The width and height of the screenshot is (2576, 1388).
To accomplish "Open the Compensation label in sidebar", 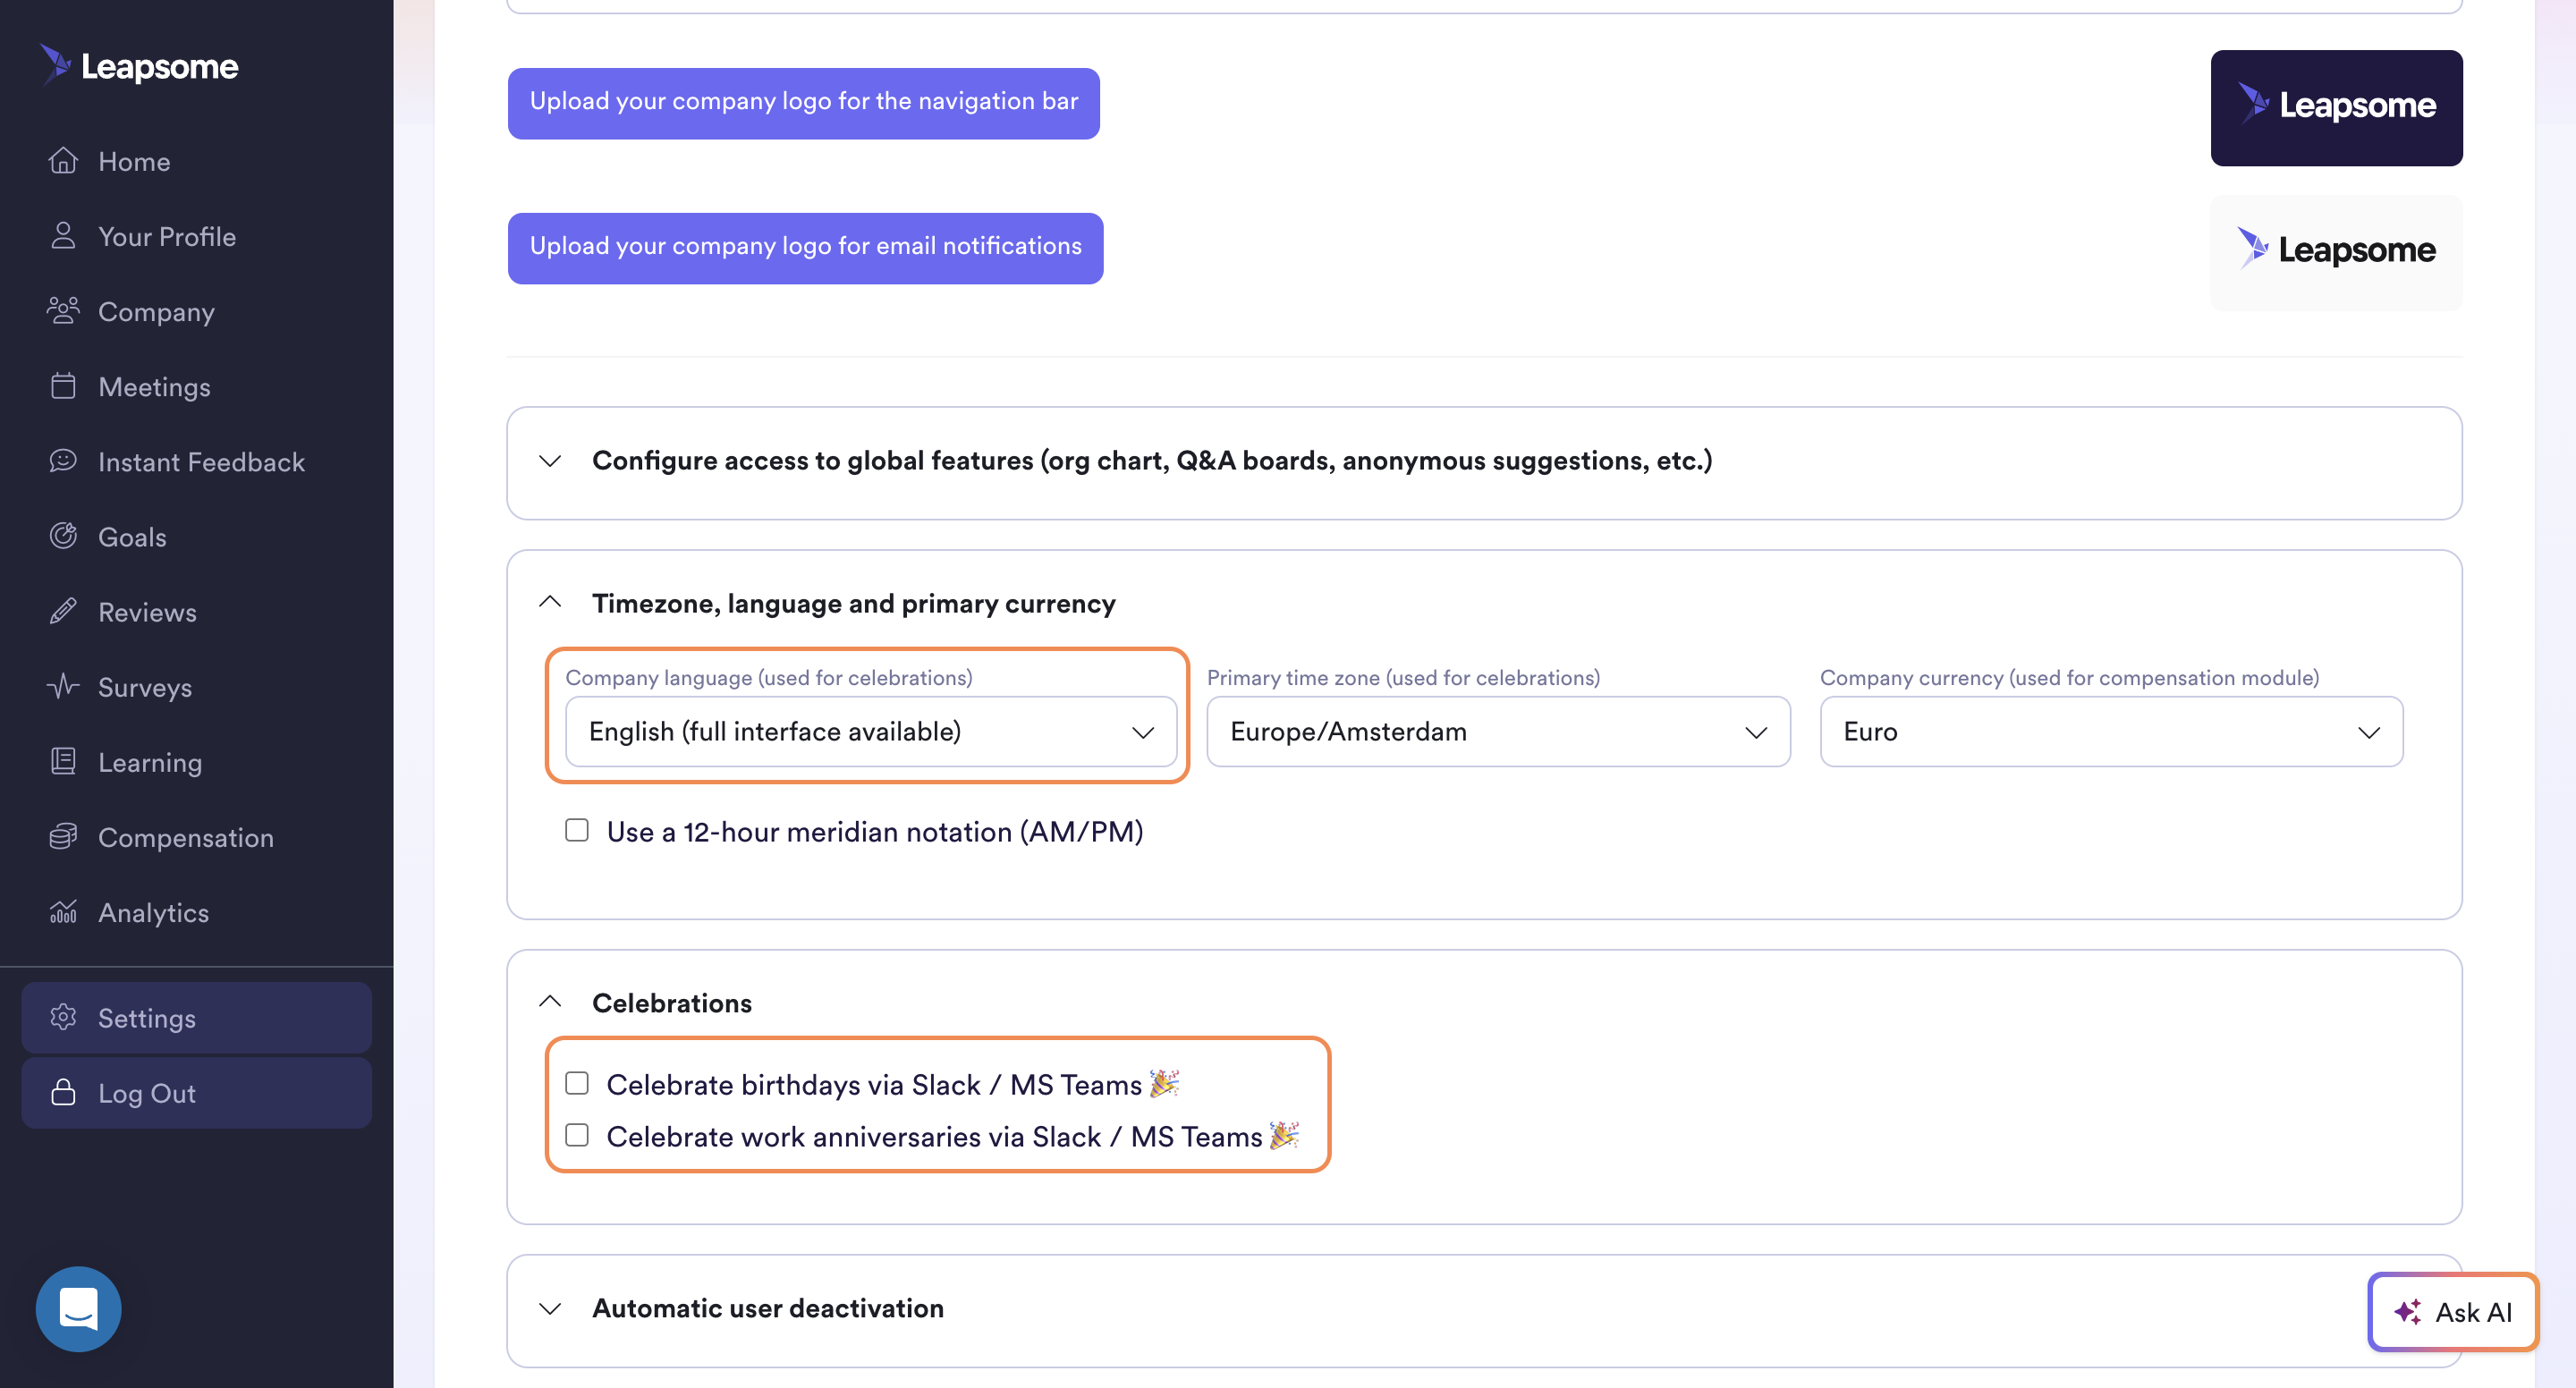I will tap(186, 837).
